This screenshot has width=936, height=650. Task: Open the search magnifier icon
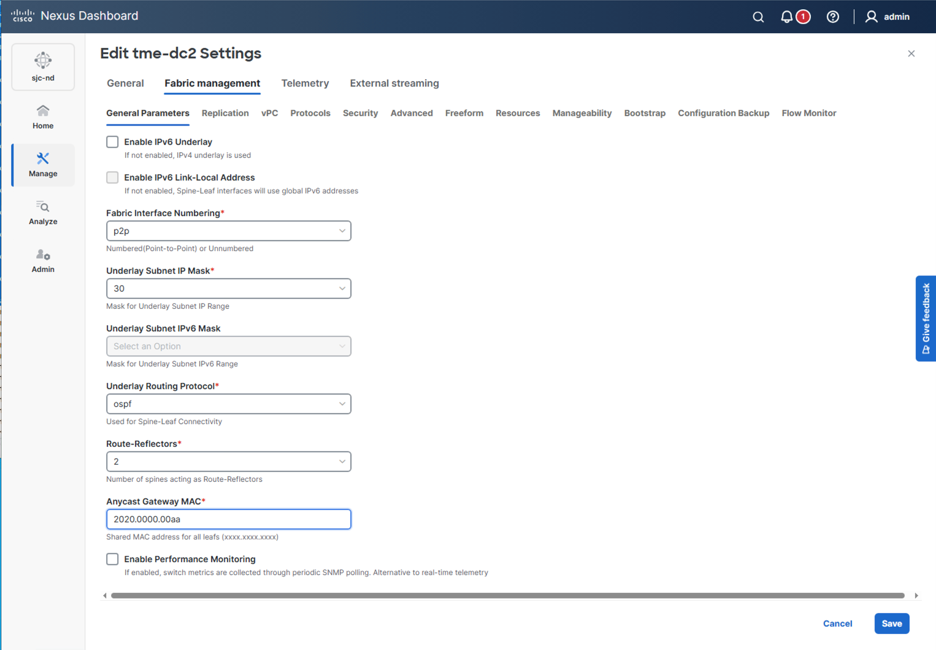(x=758, y=17)
